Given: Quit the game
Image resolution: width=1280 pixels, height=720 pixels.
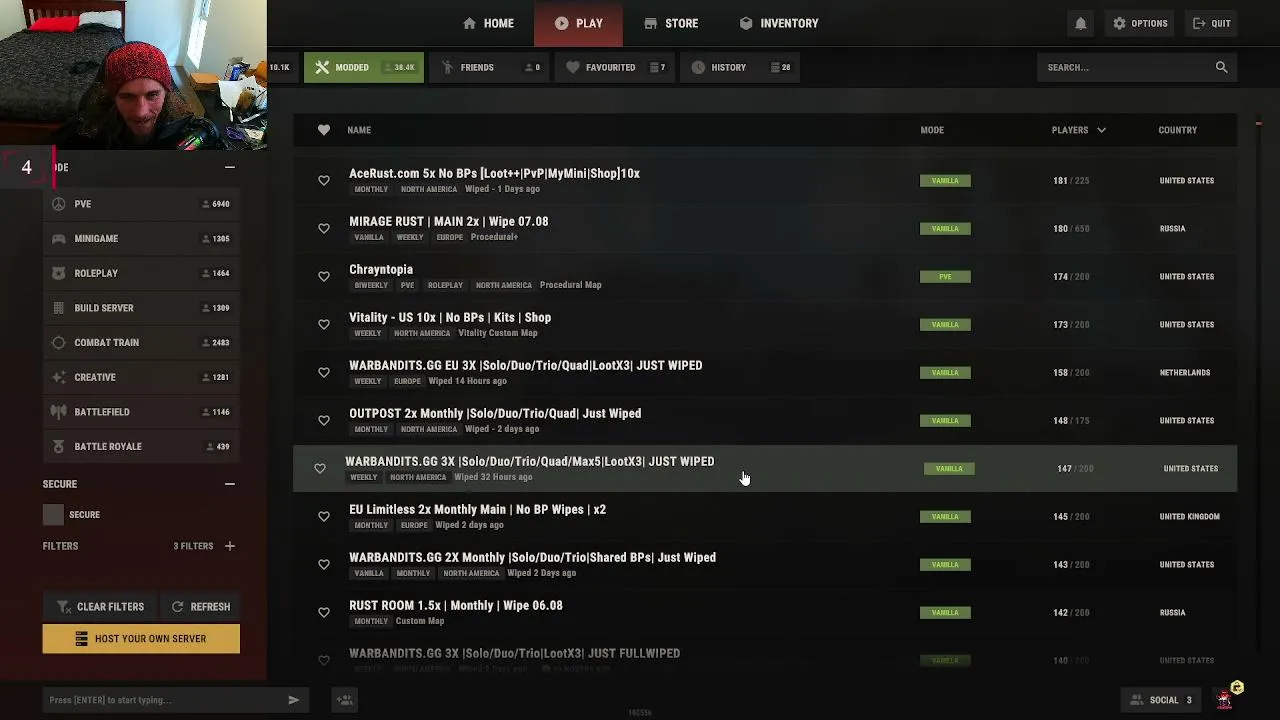Looking at the screenshot, I should (x=1212, y=23).
